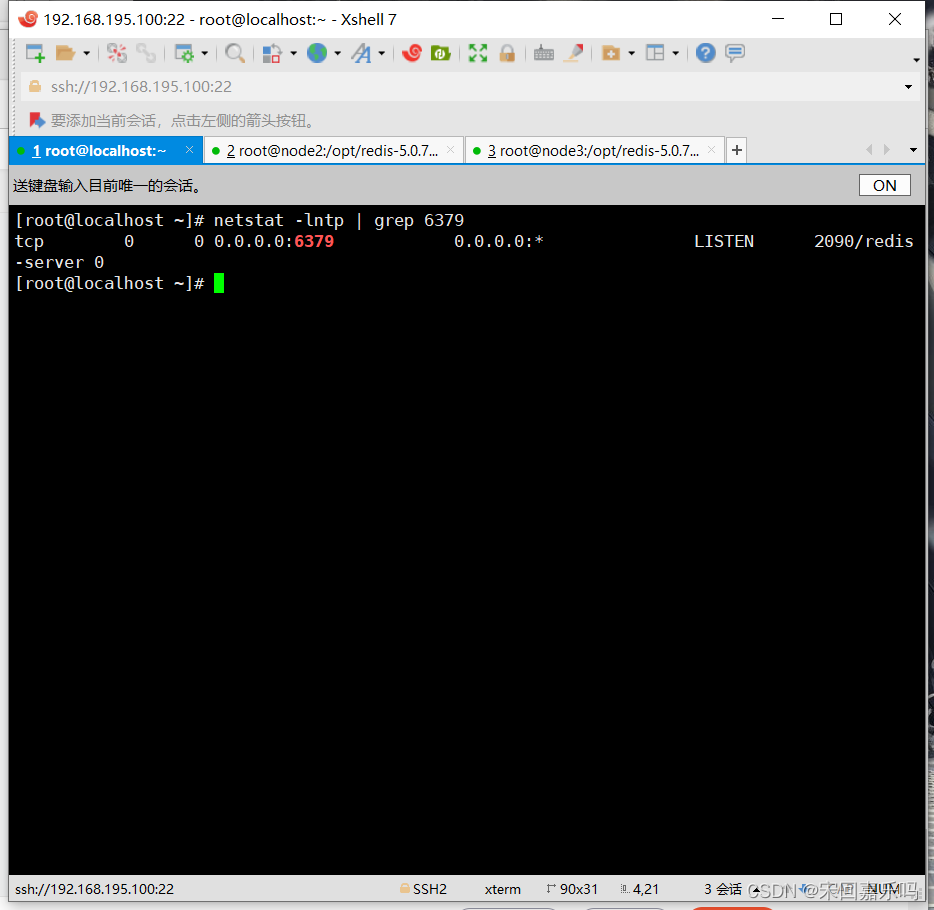Click status bar ssh://192.168.195.100:22 text
The image size is (934, 910).
[94, 889]
